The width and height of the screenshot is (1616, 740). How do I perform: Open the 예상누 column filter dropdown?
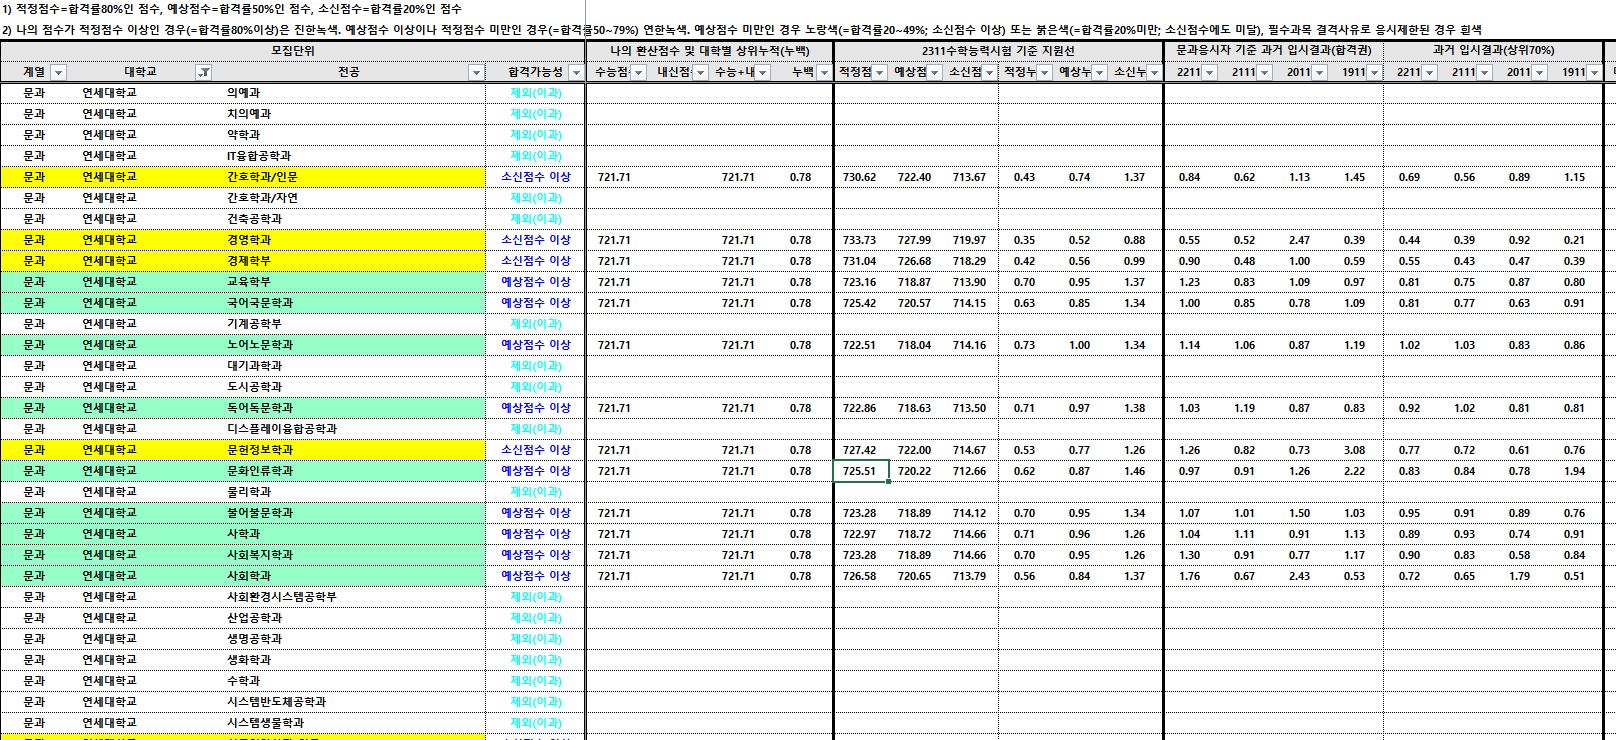click(x=1099, y=72)
